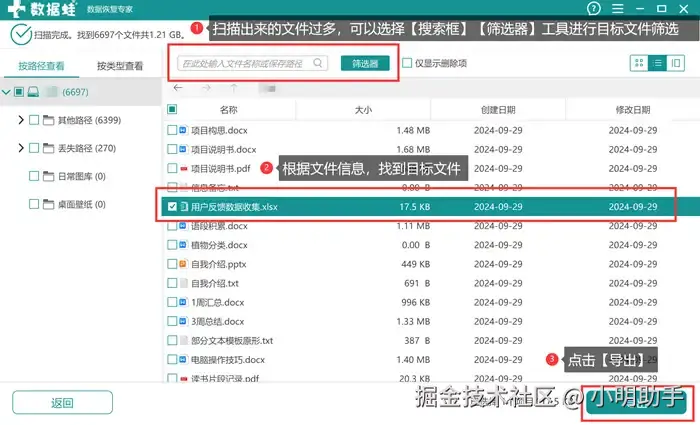Check the 丢失路径 folder checkbox

coord(34,148)
